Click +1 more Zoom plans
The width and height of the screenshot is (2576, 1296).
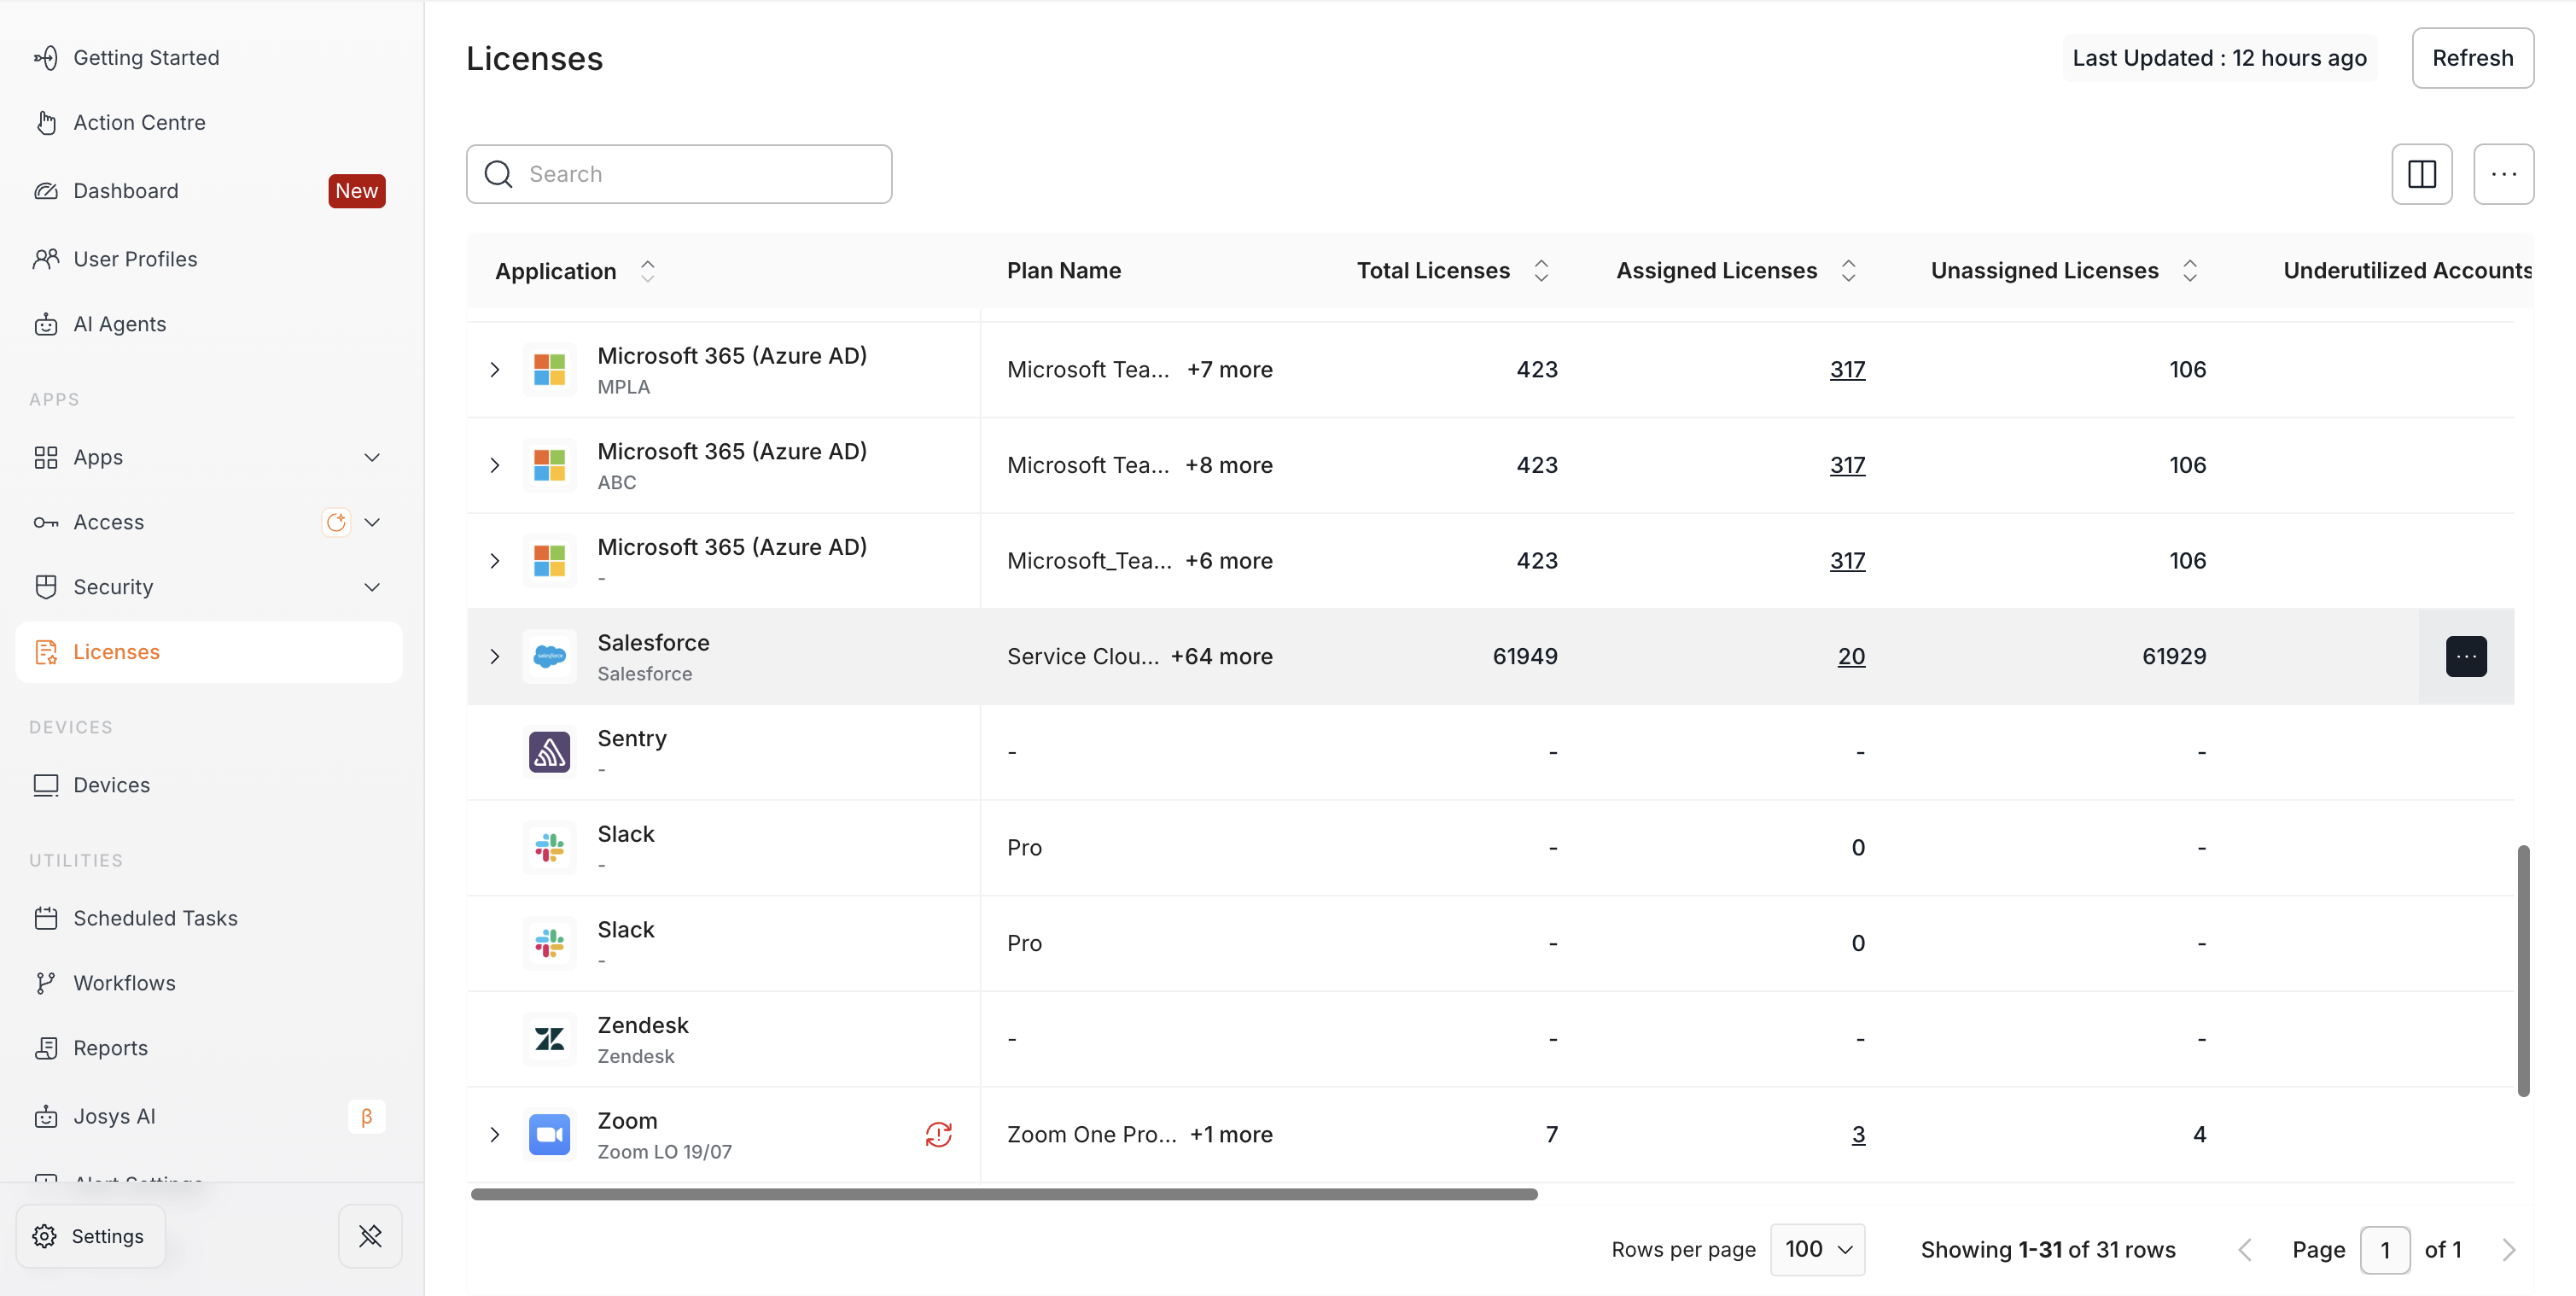[1231, 1134]
